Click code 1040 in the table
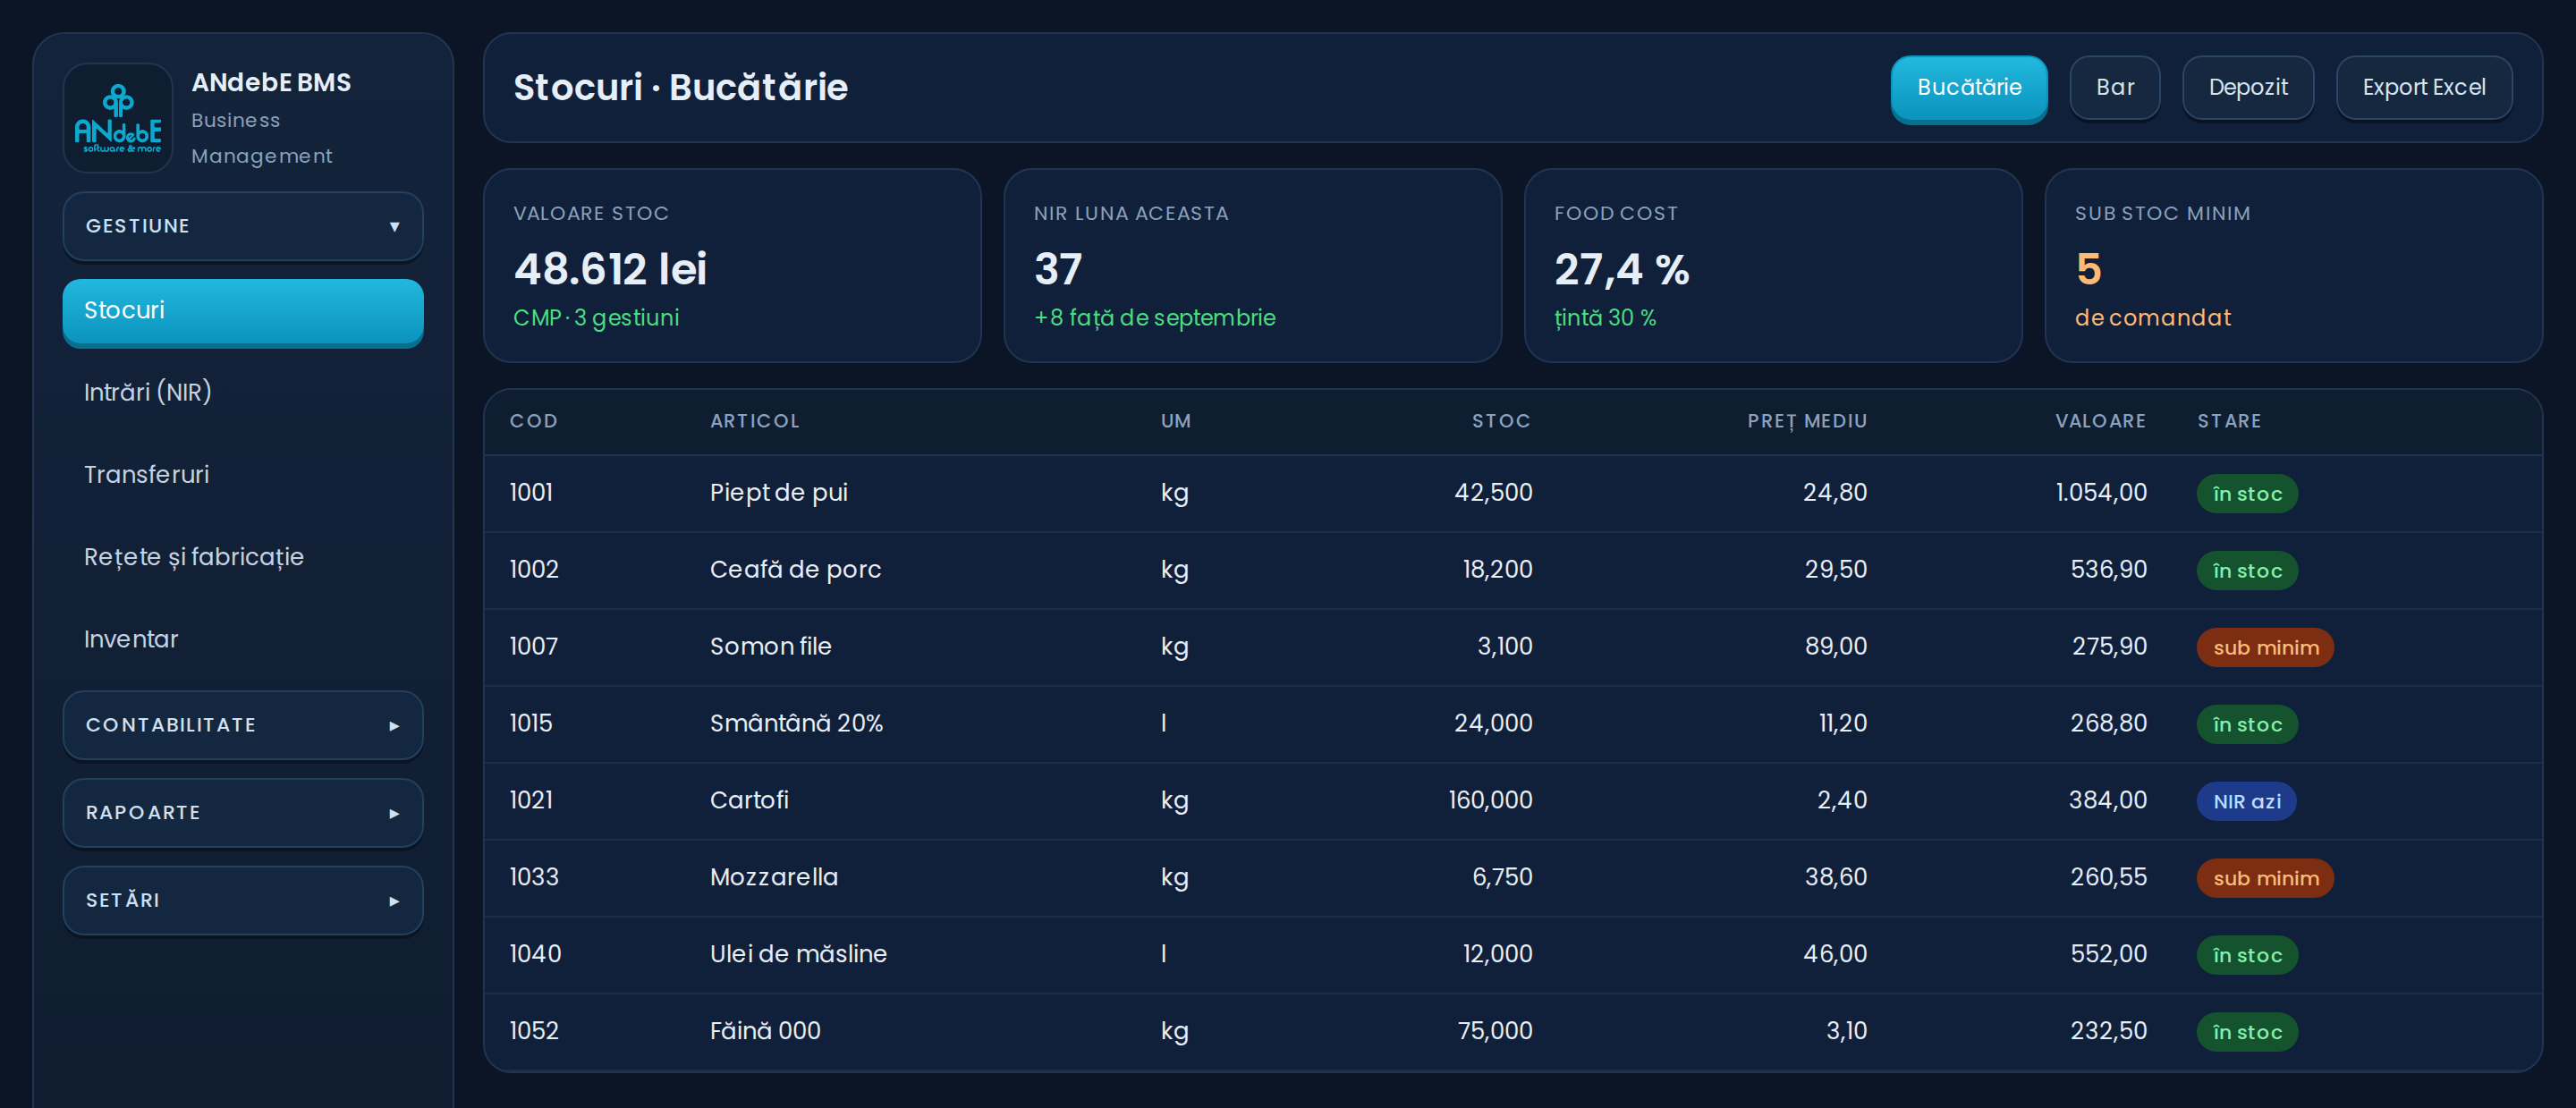The image size is (2576, 1108). (535, 955)
